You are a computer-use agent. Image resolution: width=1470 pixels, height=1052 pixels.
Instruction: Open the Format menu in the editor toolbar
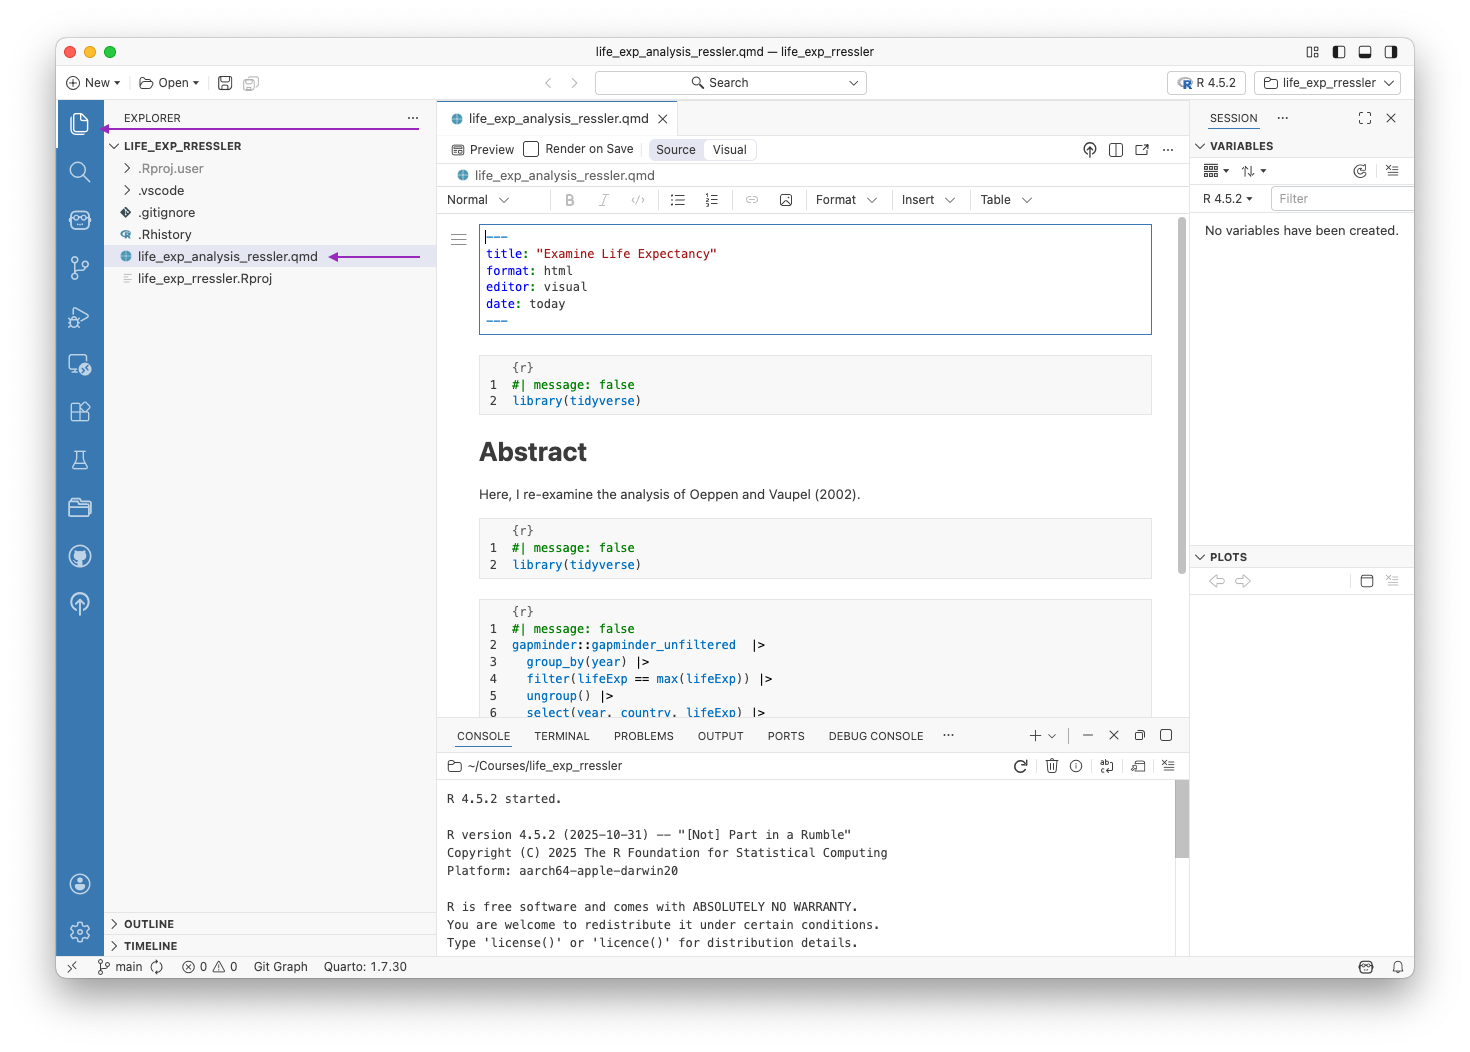coord(845,199)
